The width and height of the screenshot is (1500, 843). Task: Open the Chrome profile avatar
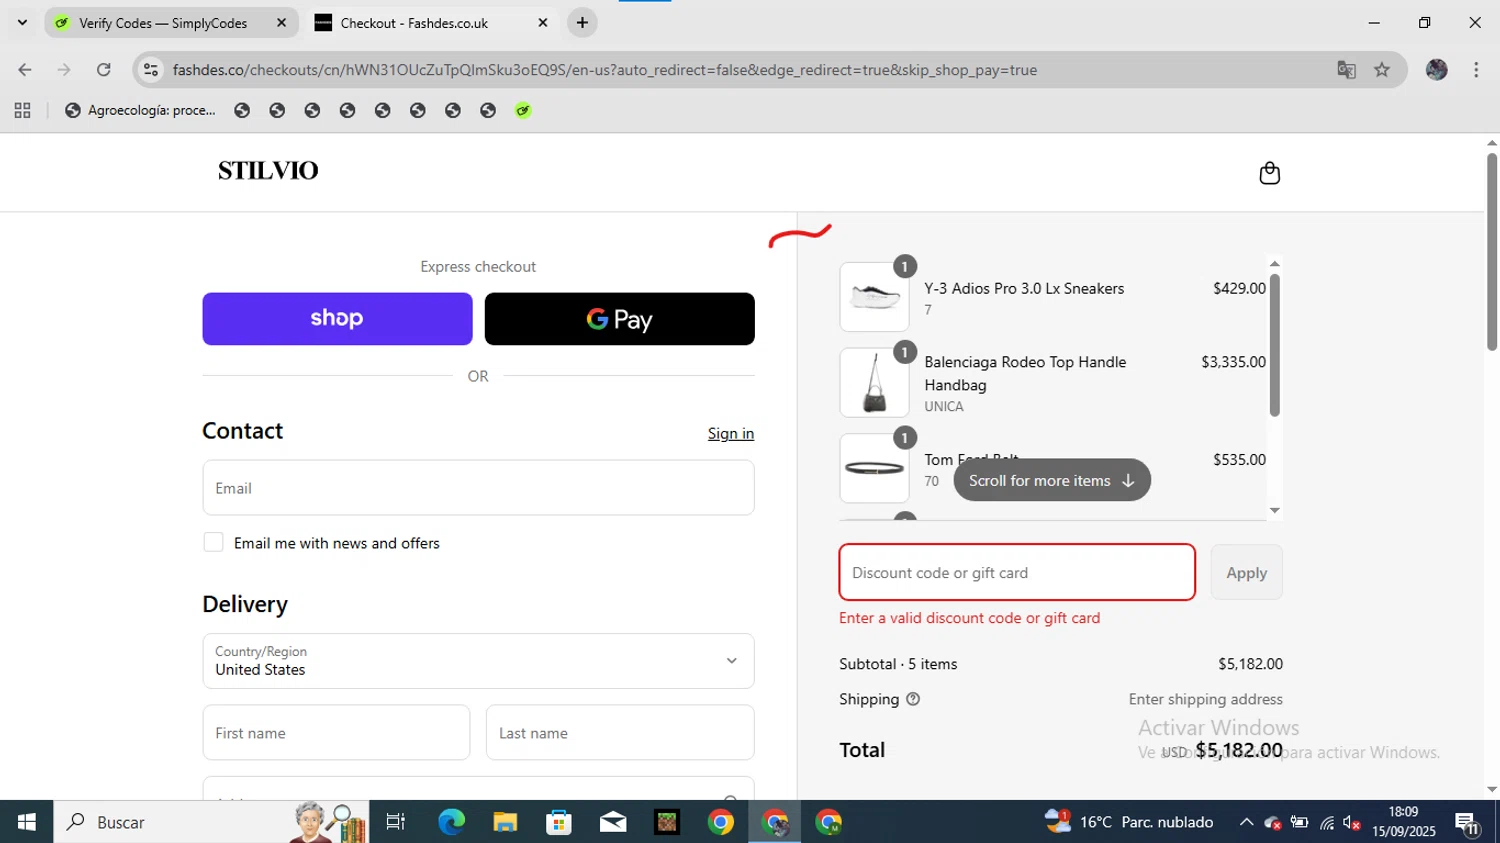1437,70
